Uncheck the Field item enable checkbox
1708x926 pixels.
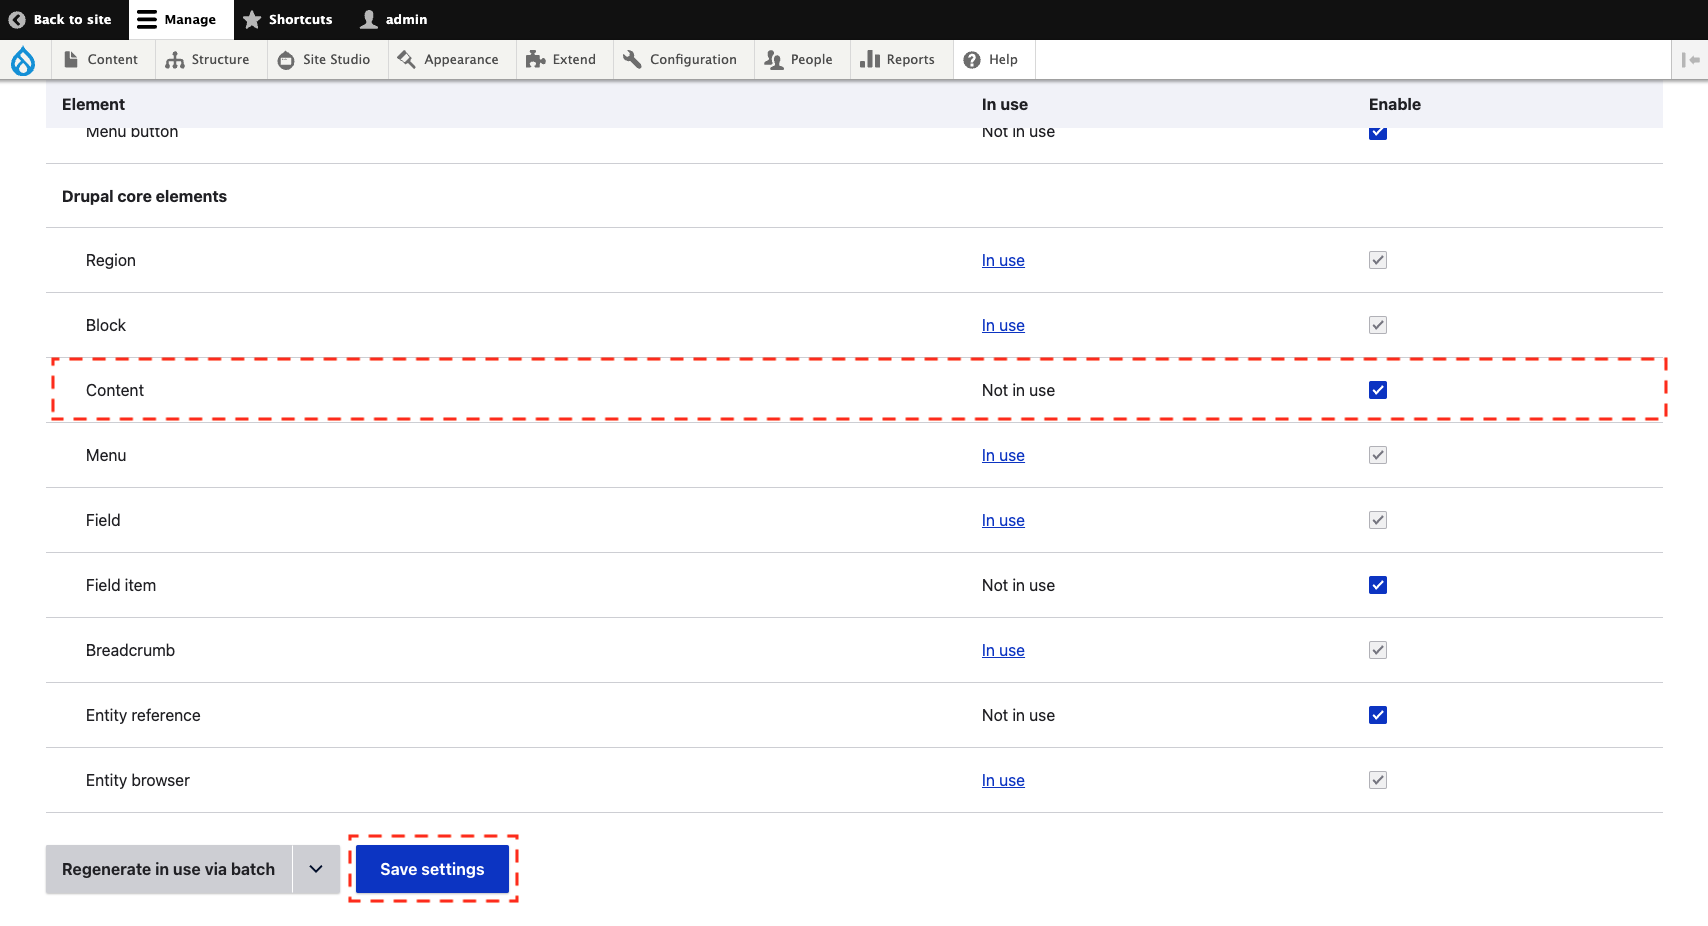tap(1378, 585)
